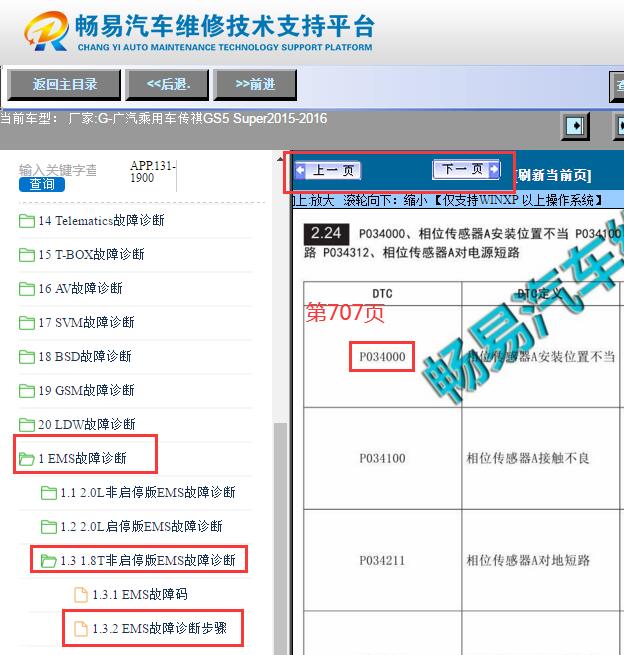624x655 pixels.
Task: Expand 17 SVM故障诊断 tree node
Action: pos(86,322)
